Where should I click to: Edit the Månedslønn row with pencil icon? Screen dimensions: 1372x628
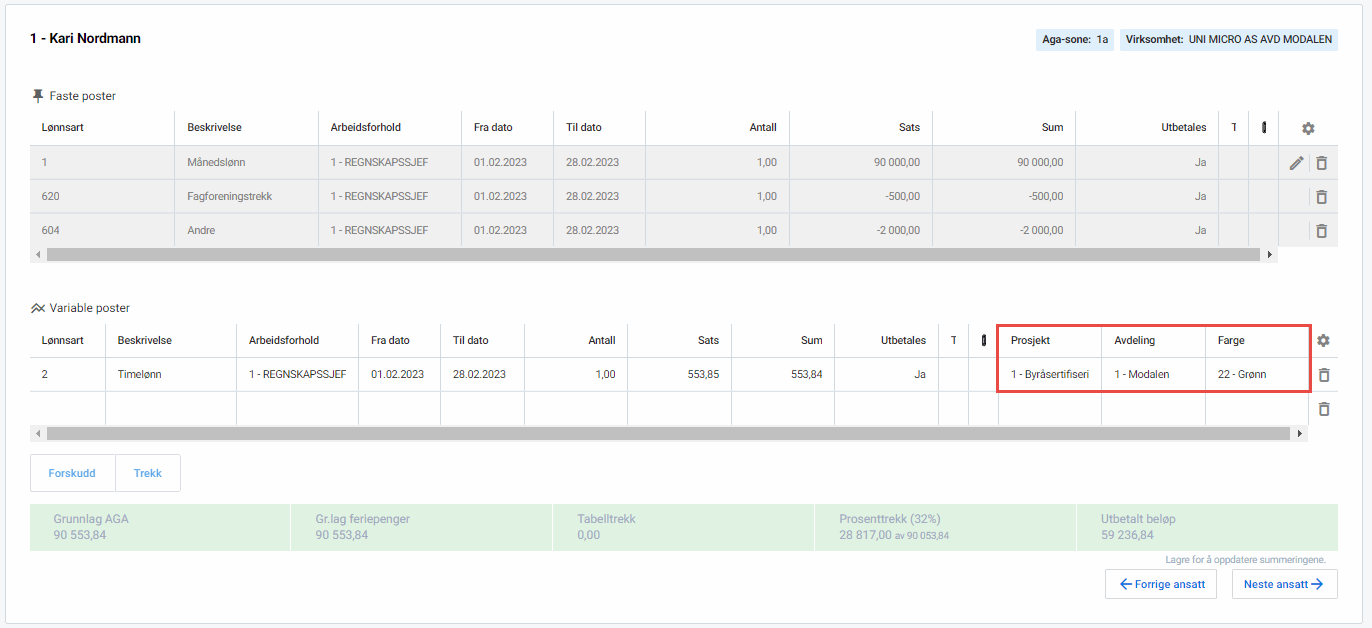[x=1296, y=163]
